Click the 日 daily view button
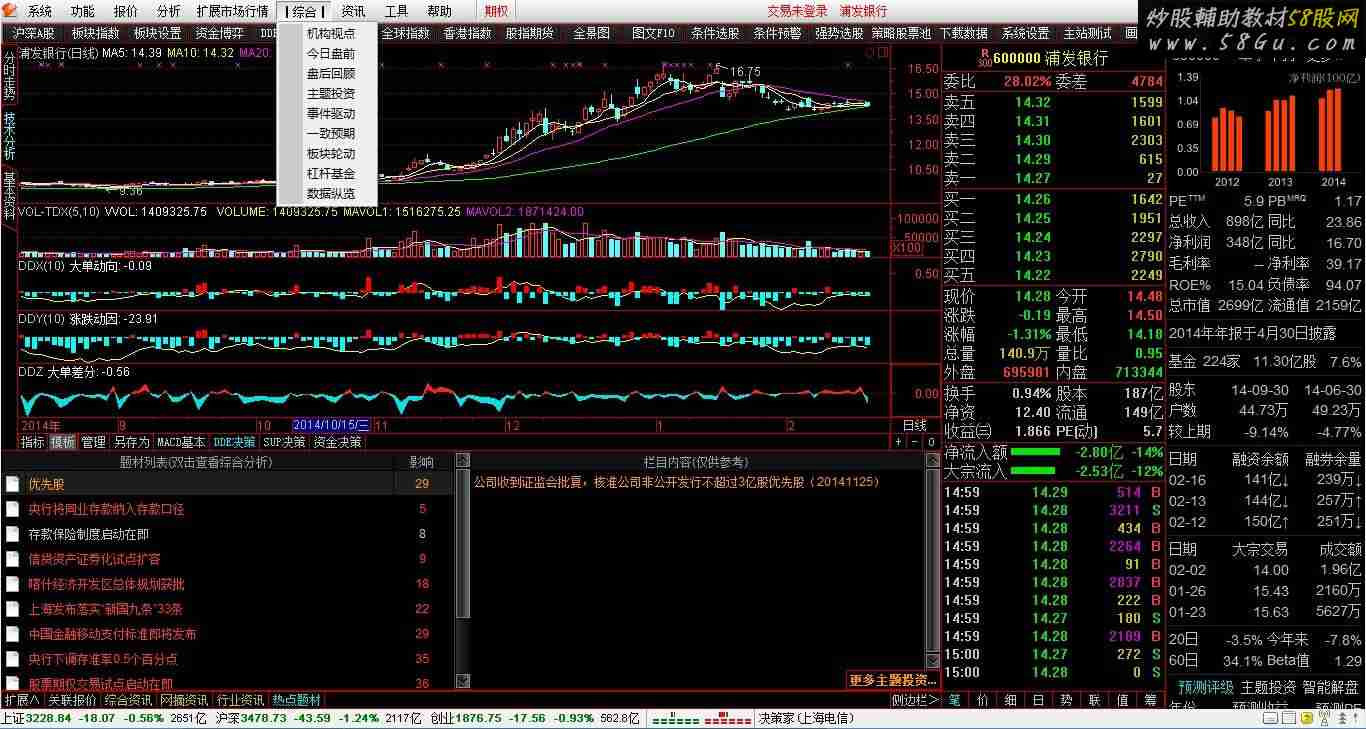 click(x=1039, y=700)
